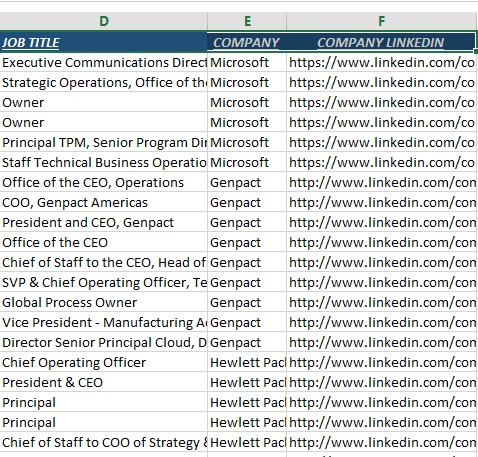Select Director Senior Principal Cloud cell
The width and height of the screenshot is (478, 457).
click(103, 342)
